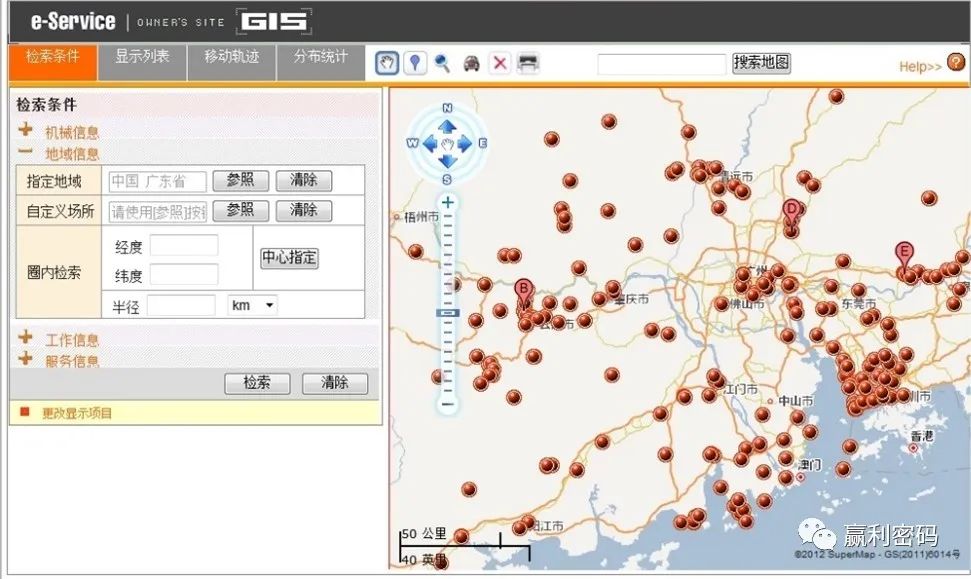Open the 分布统计 tab
Screen dimensions: 971x579
tap(321, 57)
